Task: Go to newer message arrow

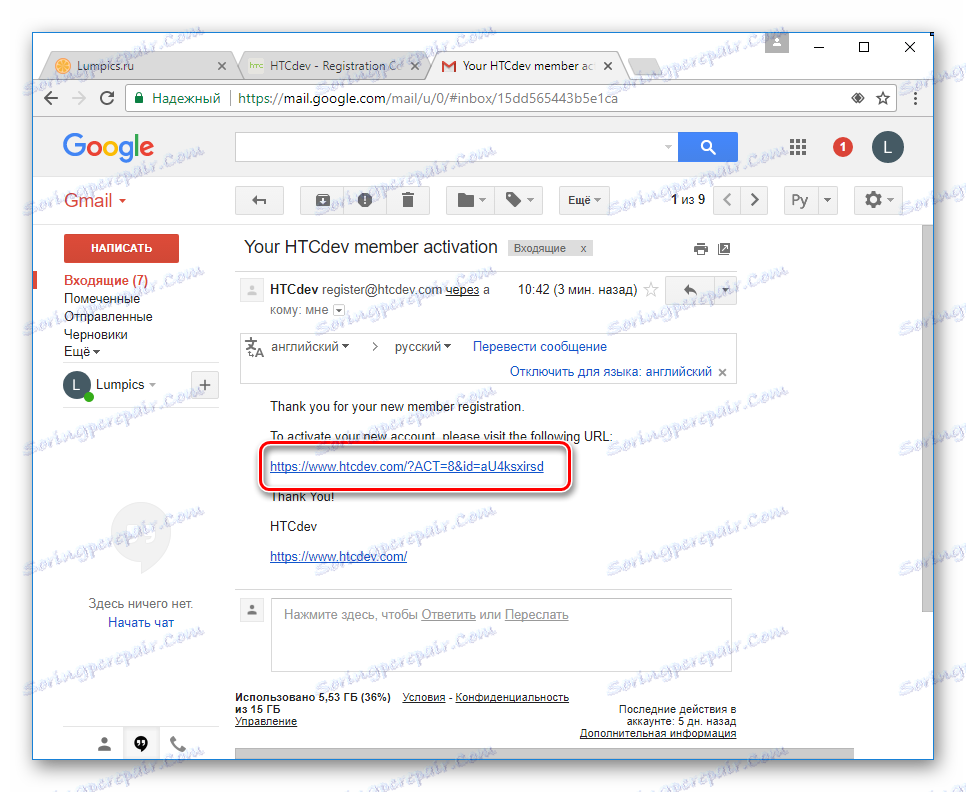Action: 727,200
